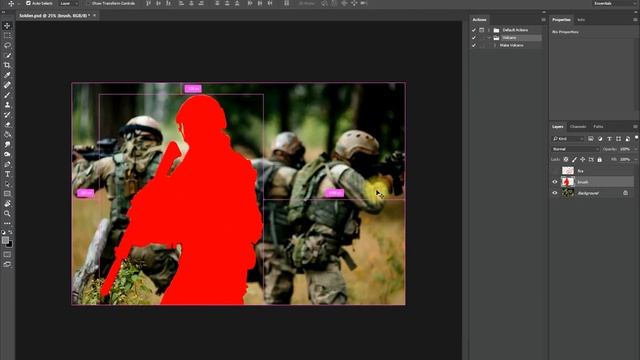Toggle the Make Volcano action checkmark
This screenshot has width=640, height=360.
[474, 45]
